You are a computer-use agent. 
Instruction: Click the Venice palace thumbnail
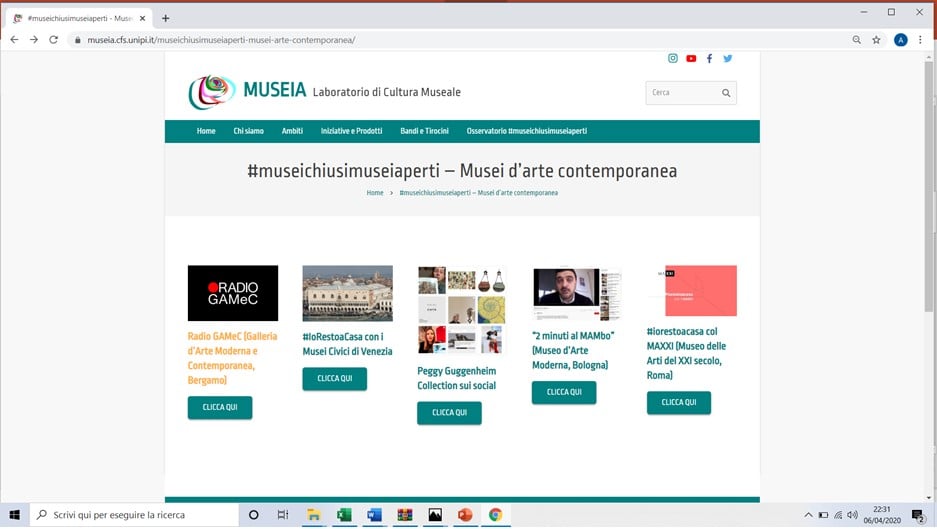pyautogui.click(x=347, y=293)
